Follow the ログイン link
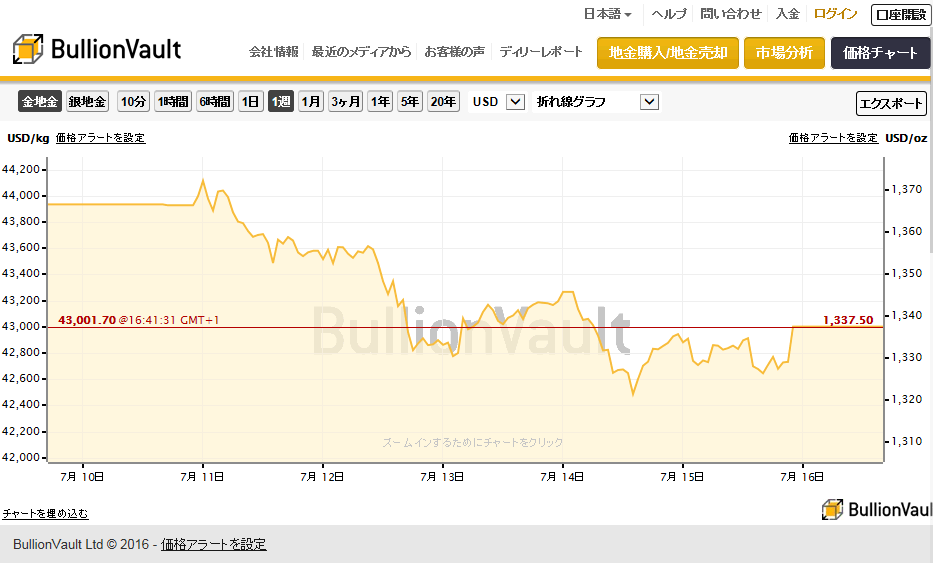The height and width of the screenshot is (563, 933). click(x=835, y=14)
